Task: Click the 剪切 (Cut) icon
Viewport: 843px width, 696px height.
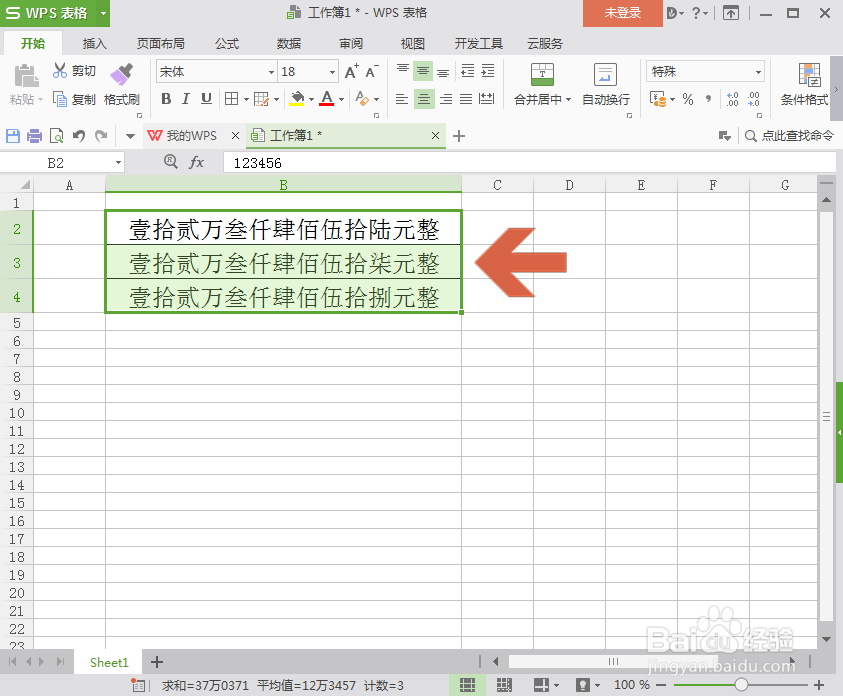Action: pos(74,70)
